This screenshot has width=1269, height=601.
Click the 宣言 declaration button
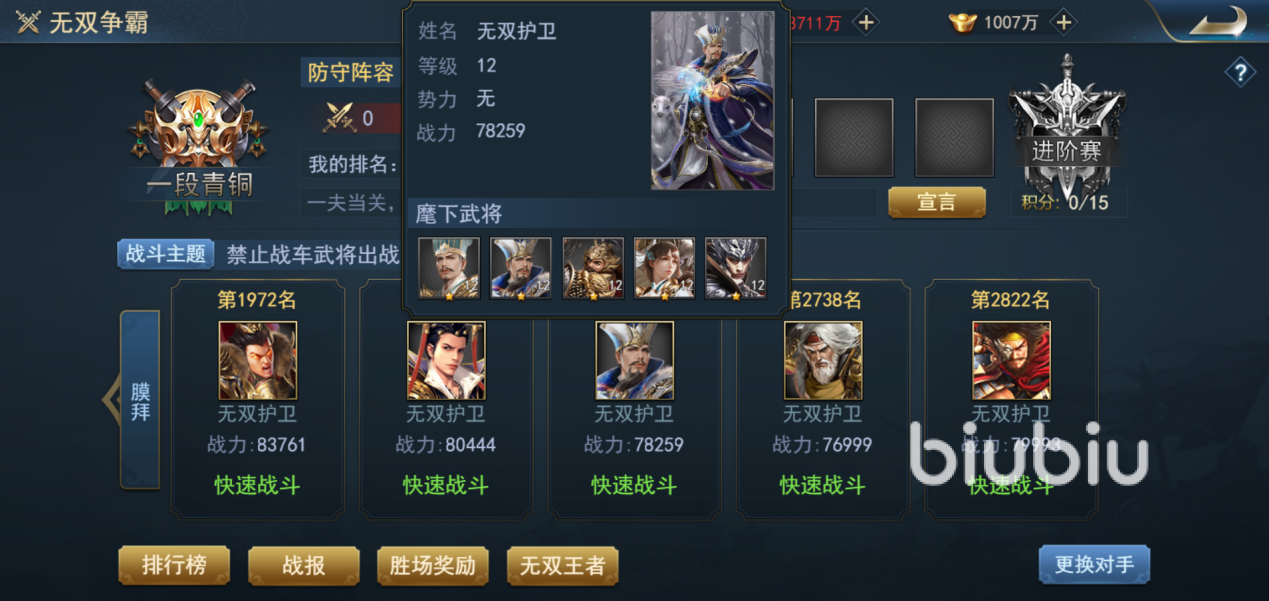pos(937,202)
